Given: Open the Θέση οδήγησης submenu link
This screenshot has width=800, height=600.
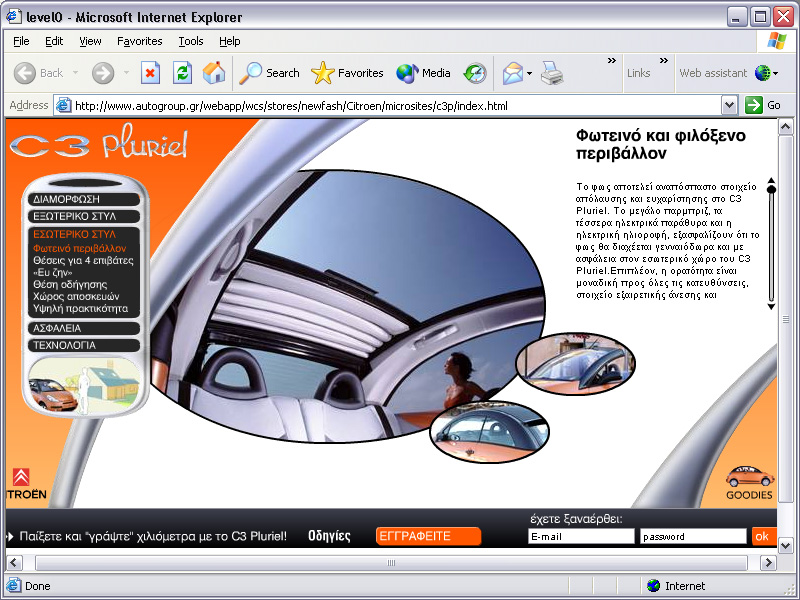Looking at the screenshot, I should point(70,284).
